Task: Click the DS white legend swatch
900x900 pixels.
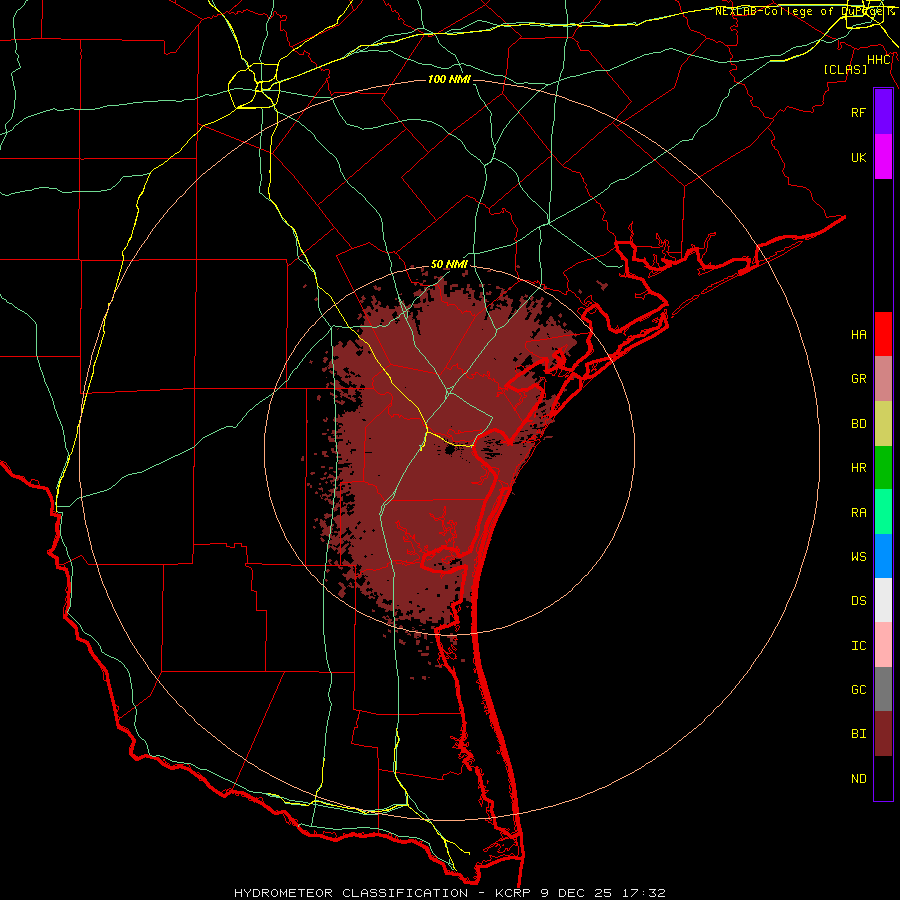Action: [x=883, y=600]
